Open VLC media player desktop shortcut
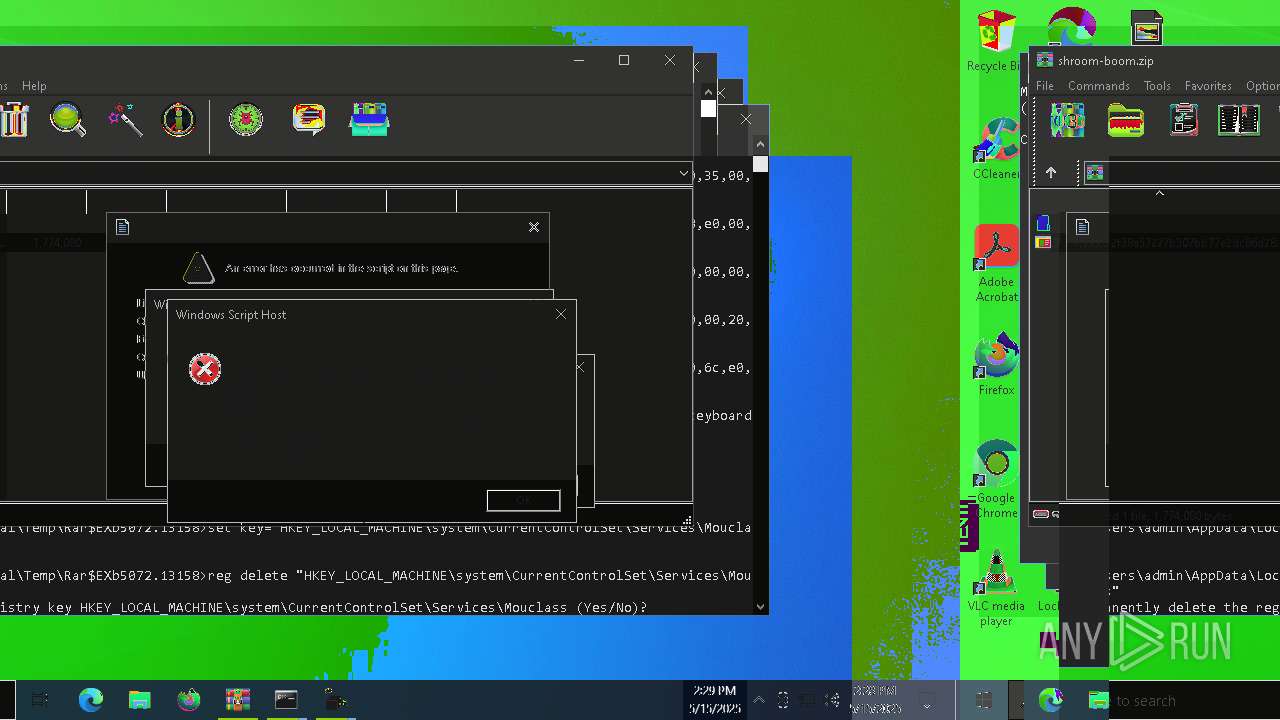Viewport: 1280px width, 720px height. click(x=996, y=590)
